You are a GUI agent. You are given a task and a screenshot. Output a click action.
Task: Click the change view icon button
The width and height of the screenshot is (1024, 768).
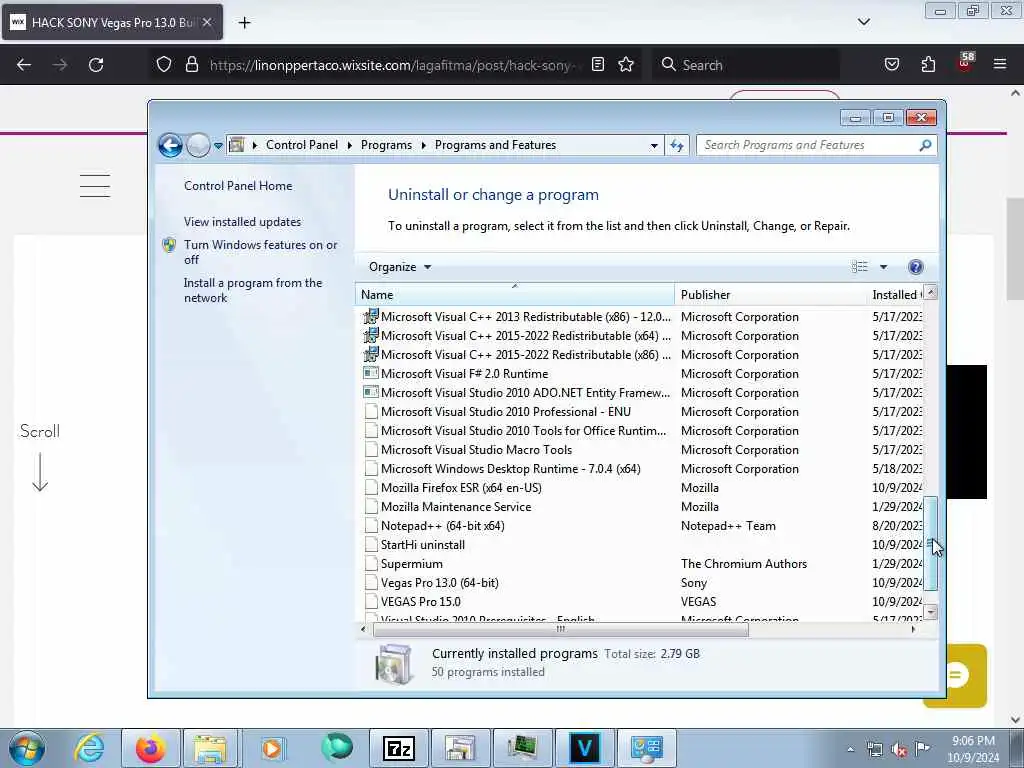[x=859, y=266]
